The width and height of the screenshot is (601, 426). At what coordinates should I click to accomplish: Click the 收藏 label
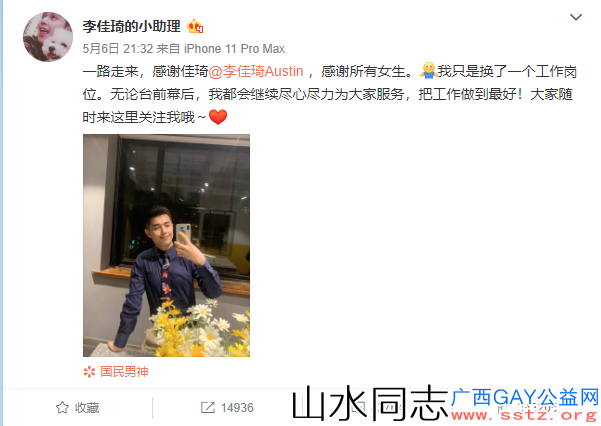point(87,408)
